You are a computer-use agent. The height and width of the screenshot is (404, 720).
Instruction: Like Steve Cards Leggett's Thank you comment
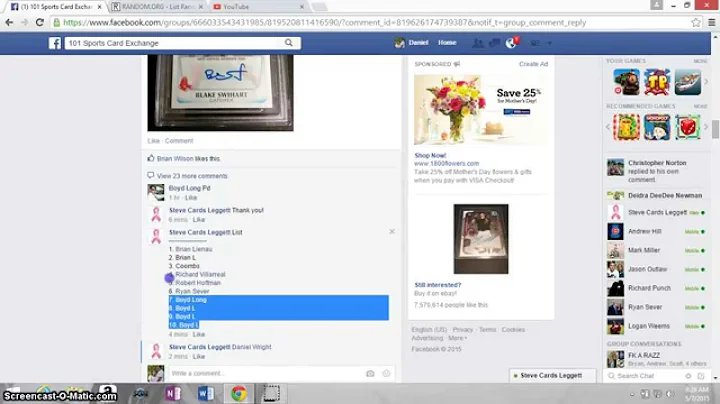click(x=198, y=219)
